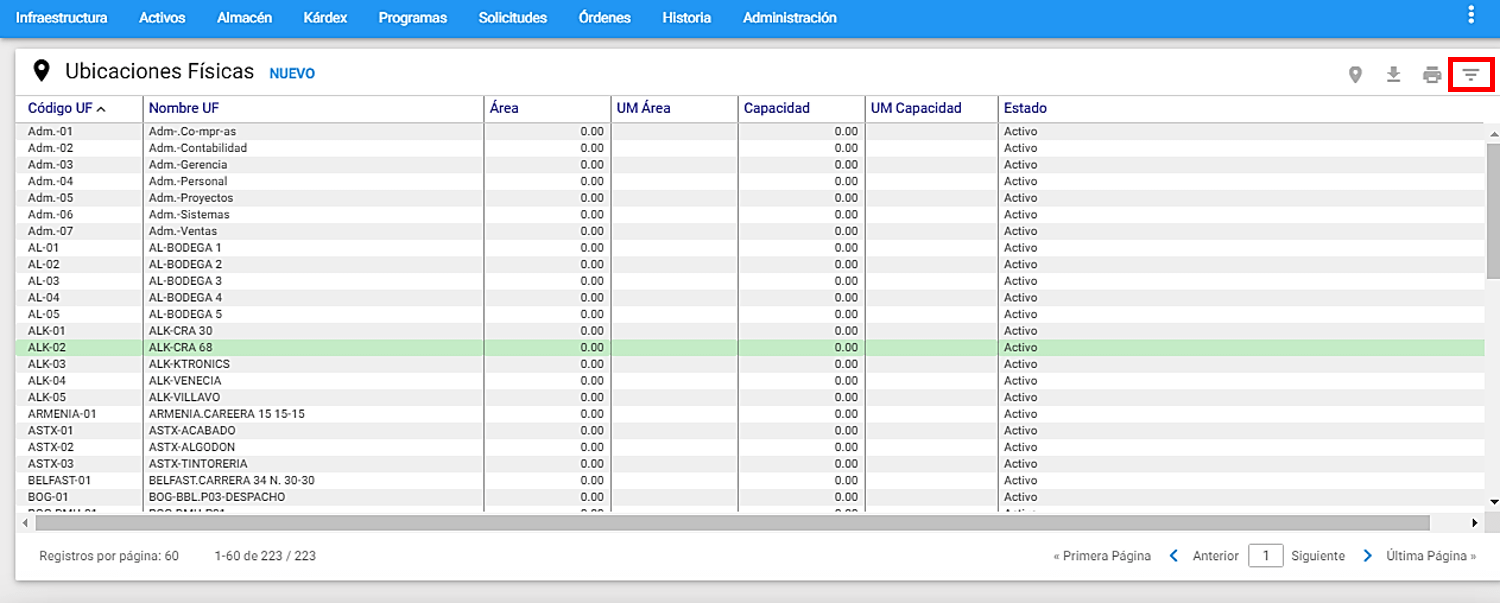Open the Historia menu
1500x603 pixels.
(x=687, y=18)
